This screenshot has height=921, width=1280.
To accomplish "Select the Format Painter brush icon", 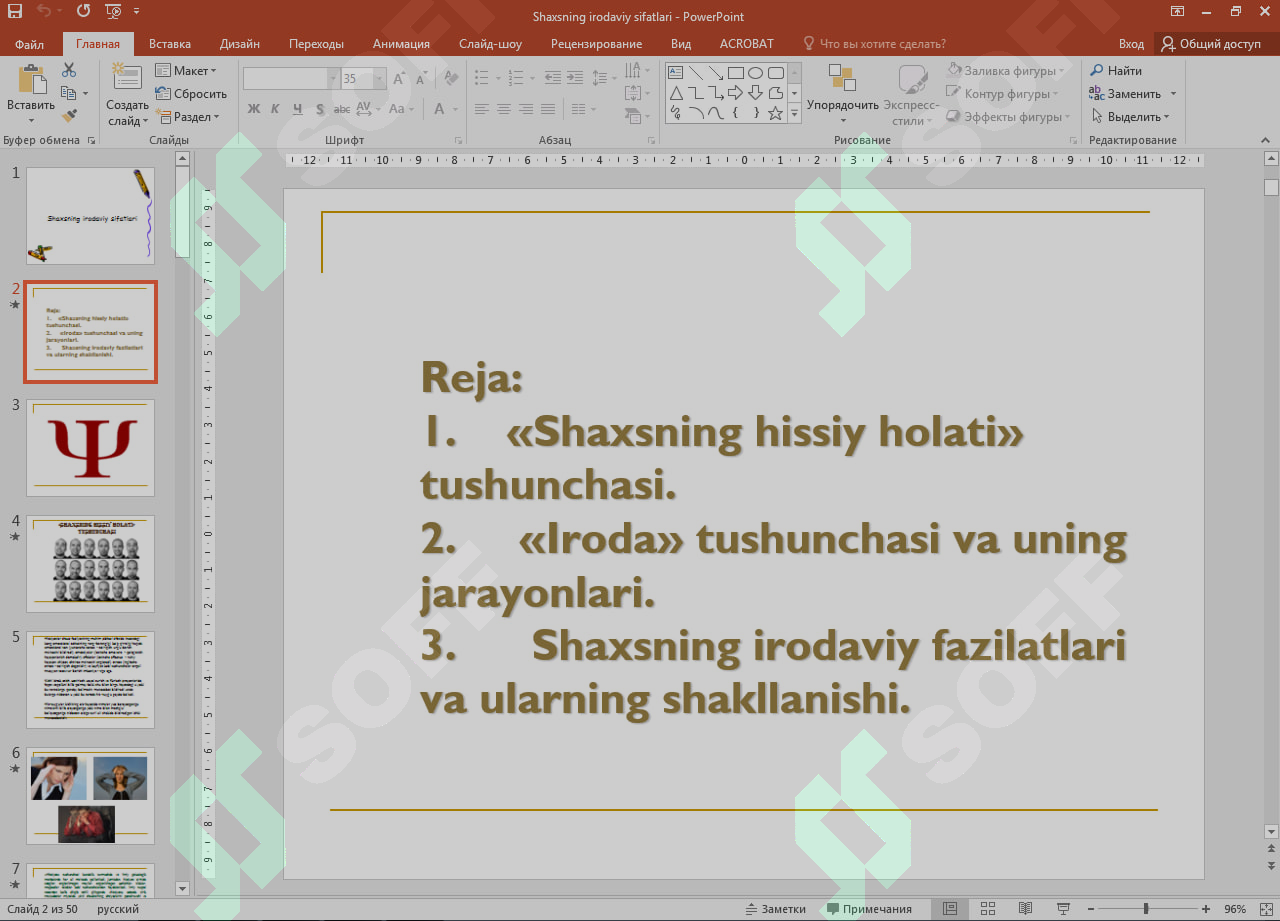I will pyautogui.click(x=69, y=117).
